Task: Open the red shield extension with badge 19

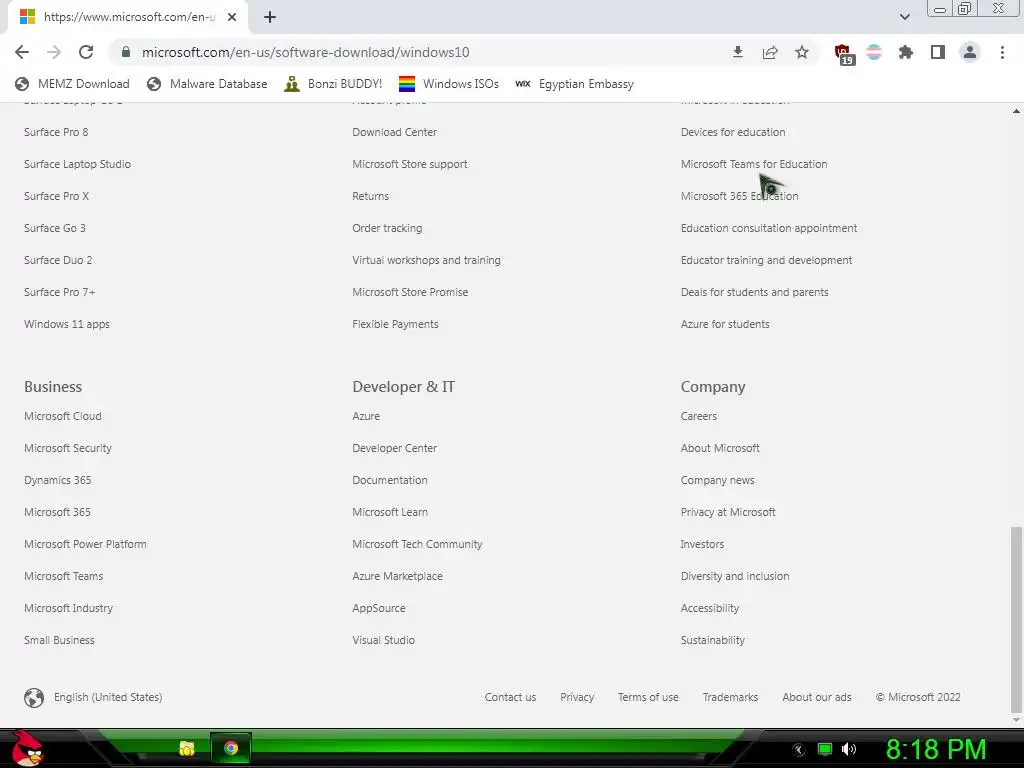Action: click(844, 54)
